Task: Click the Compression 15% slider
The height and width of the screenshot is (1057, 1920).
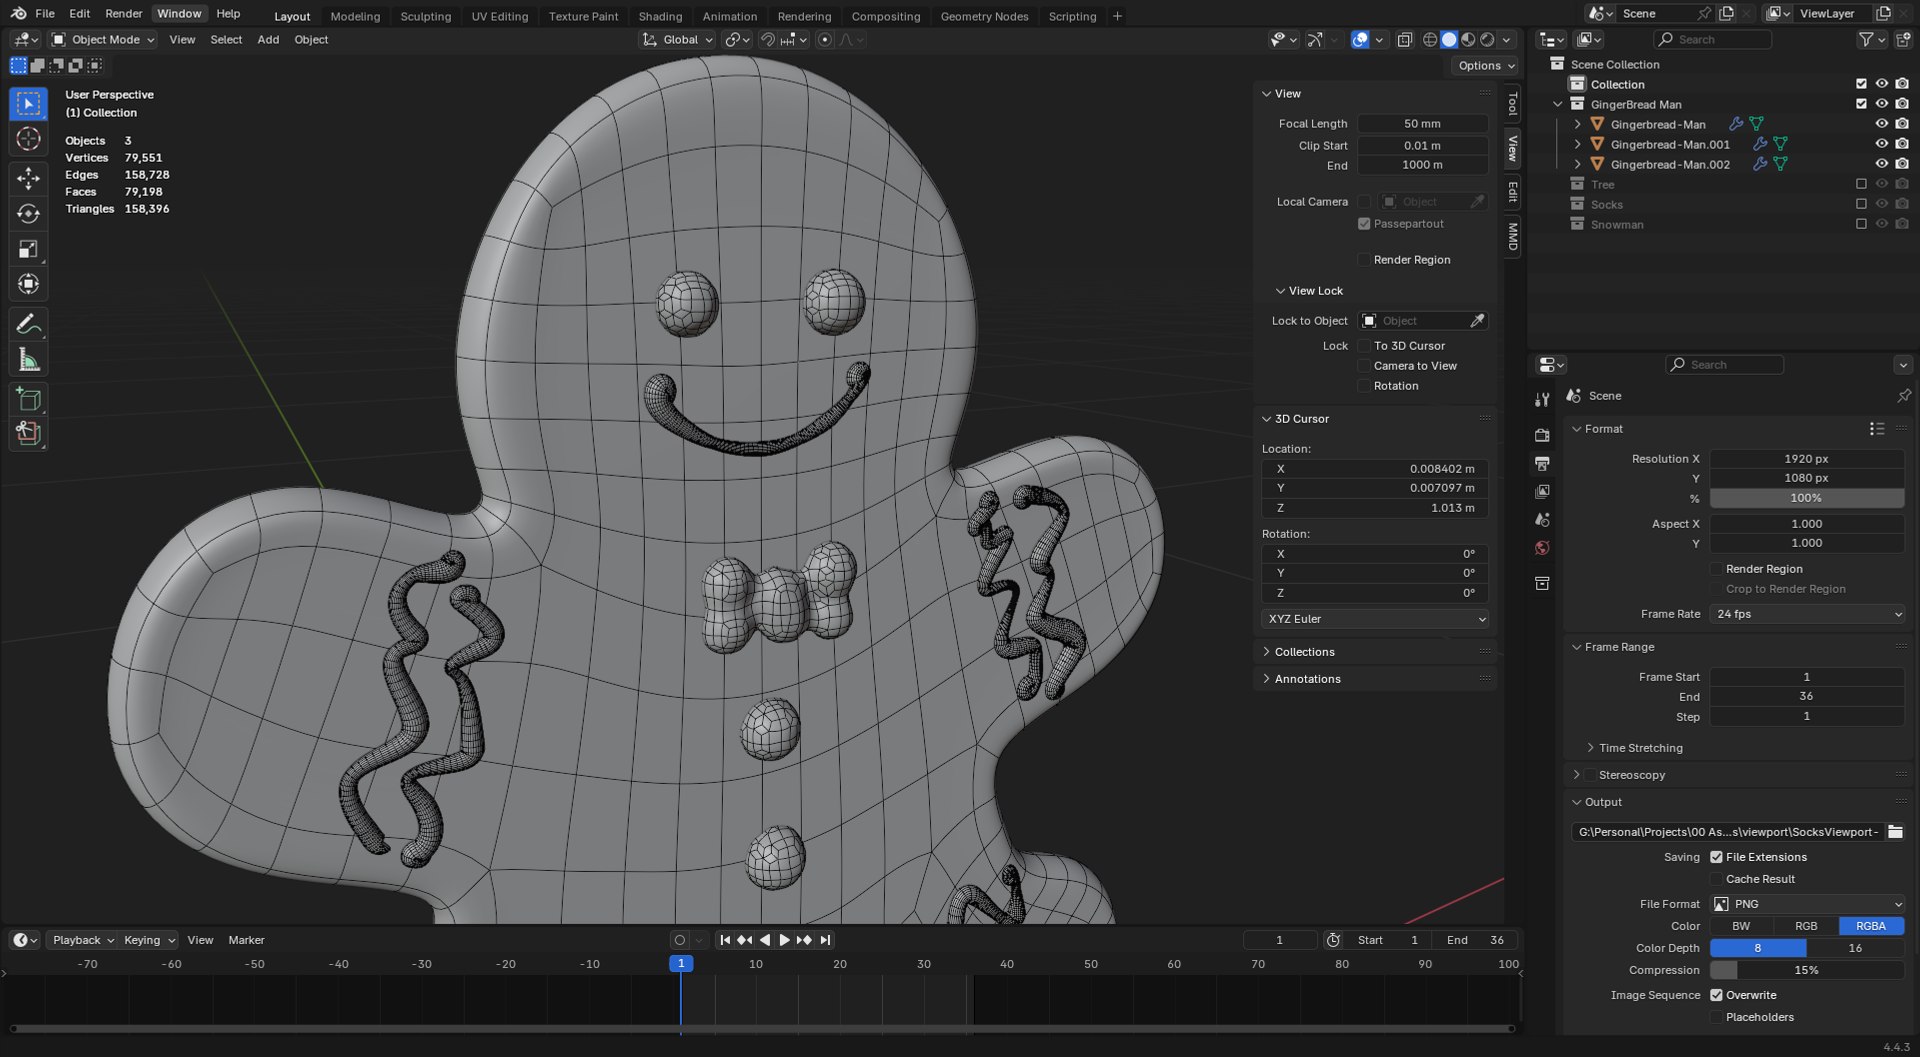Action: 1807,970
